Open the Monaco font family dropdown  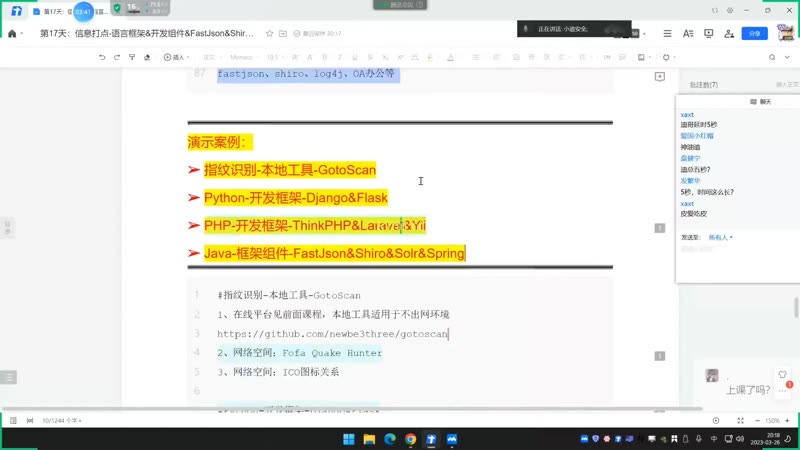click(243, 57)
